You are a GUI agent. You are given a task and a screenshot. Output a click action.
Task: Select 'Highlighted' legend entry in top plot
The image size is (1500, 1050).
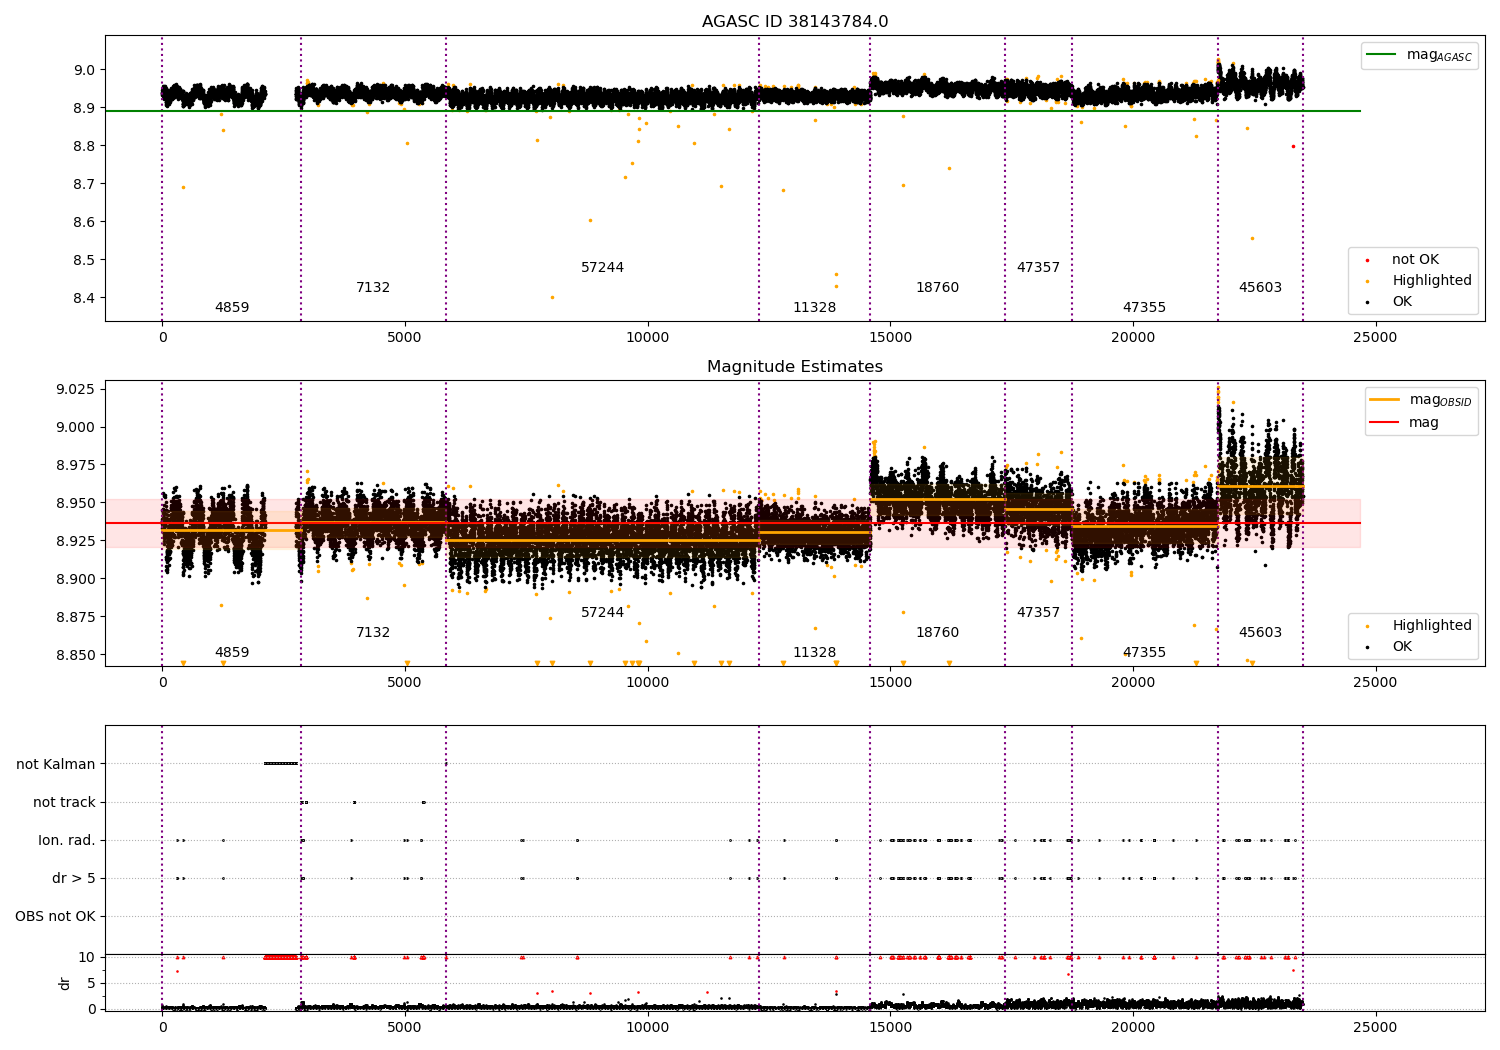pos(1432,281)
